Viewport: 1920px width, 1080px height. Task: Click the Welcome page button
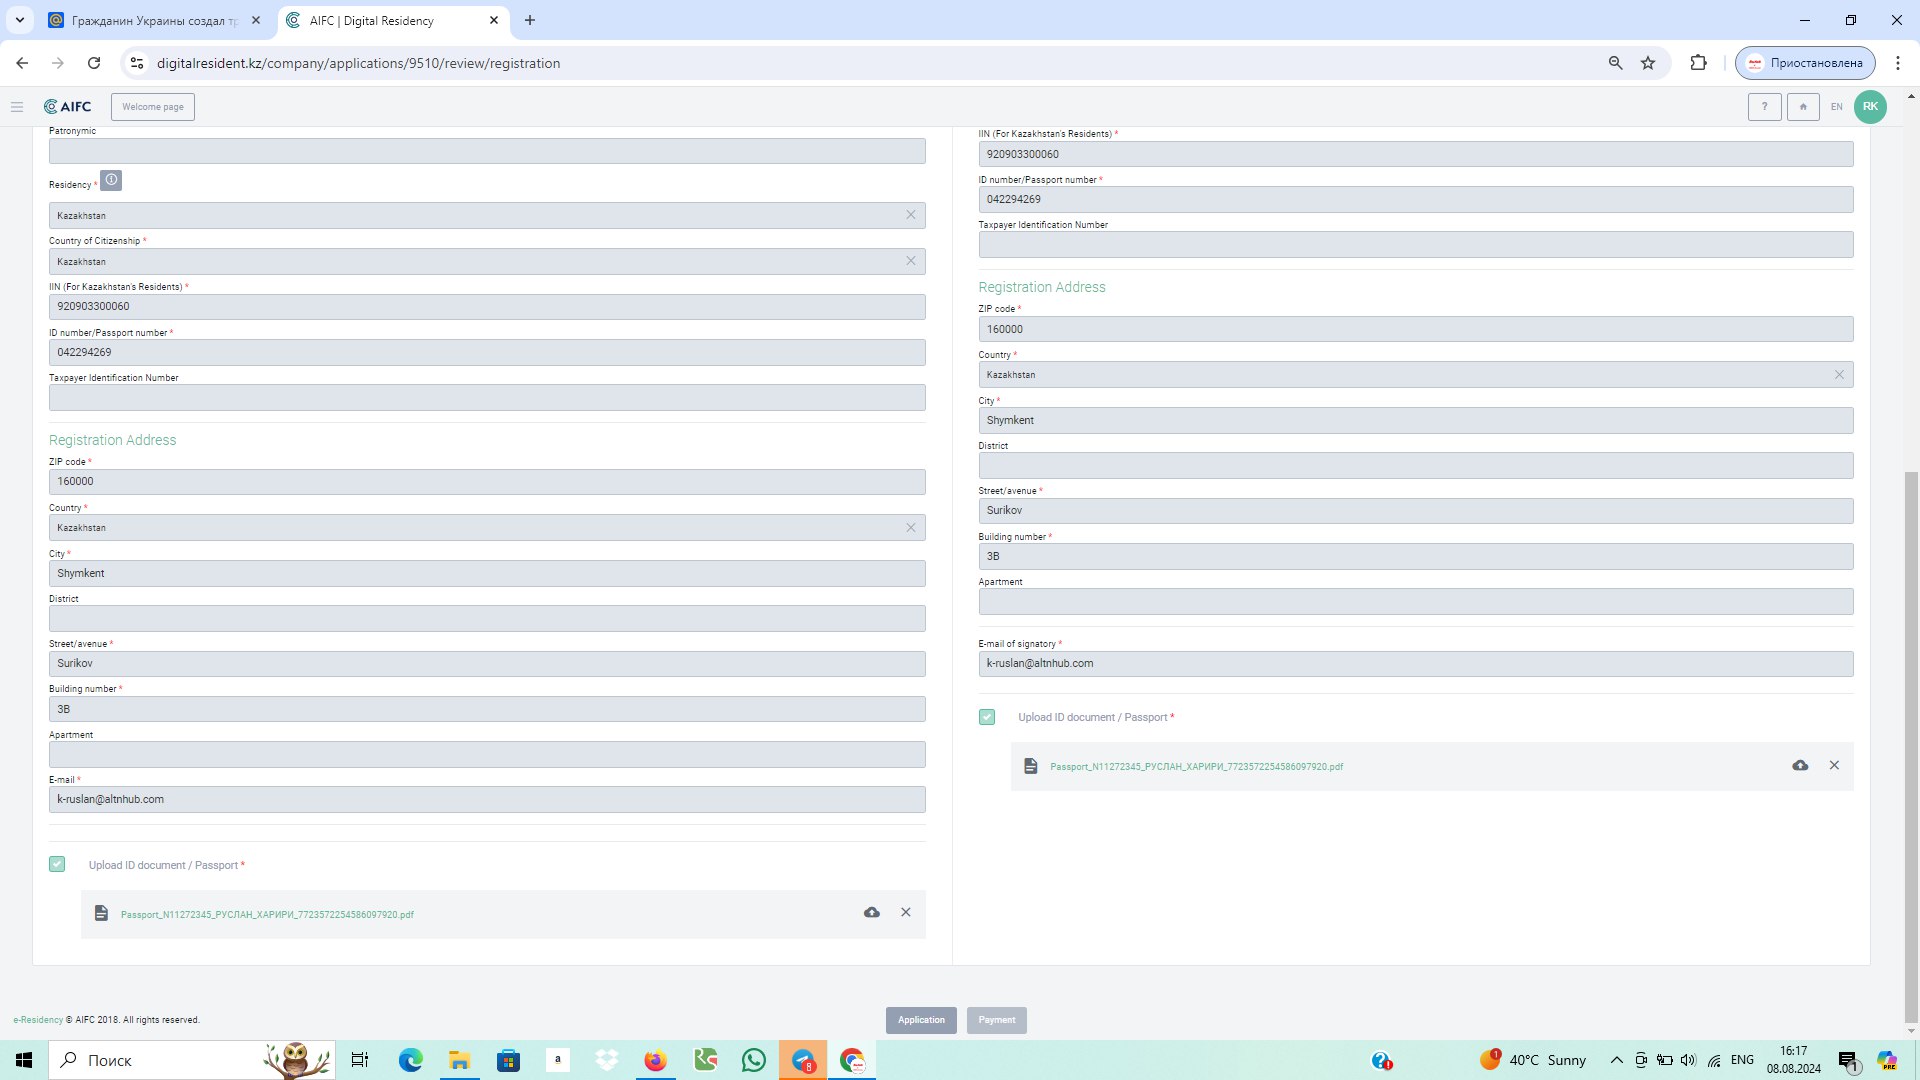point(153,107)
